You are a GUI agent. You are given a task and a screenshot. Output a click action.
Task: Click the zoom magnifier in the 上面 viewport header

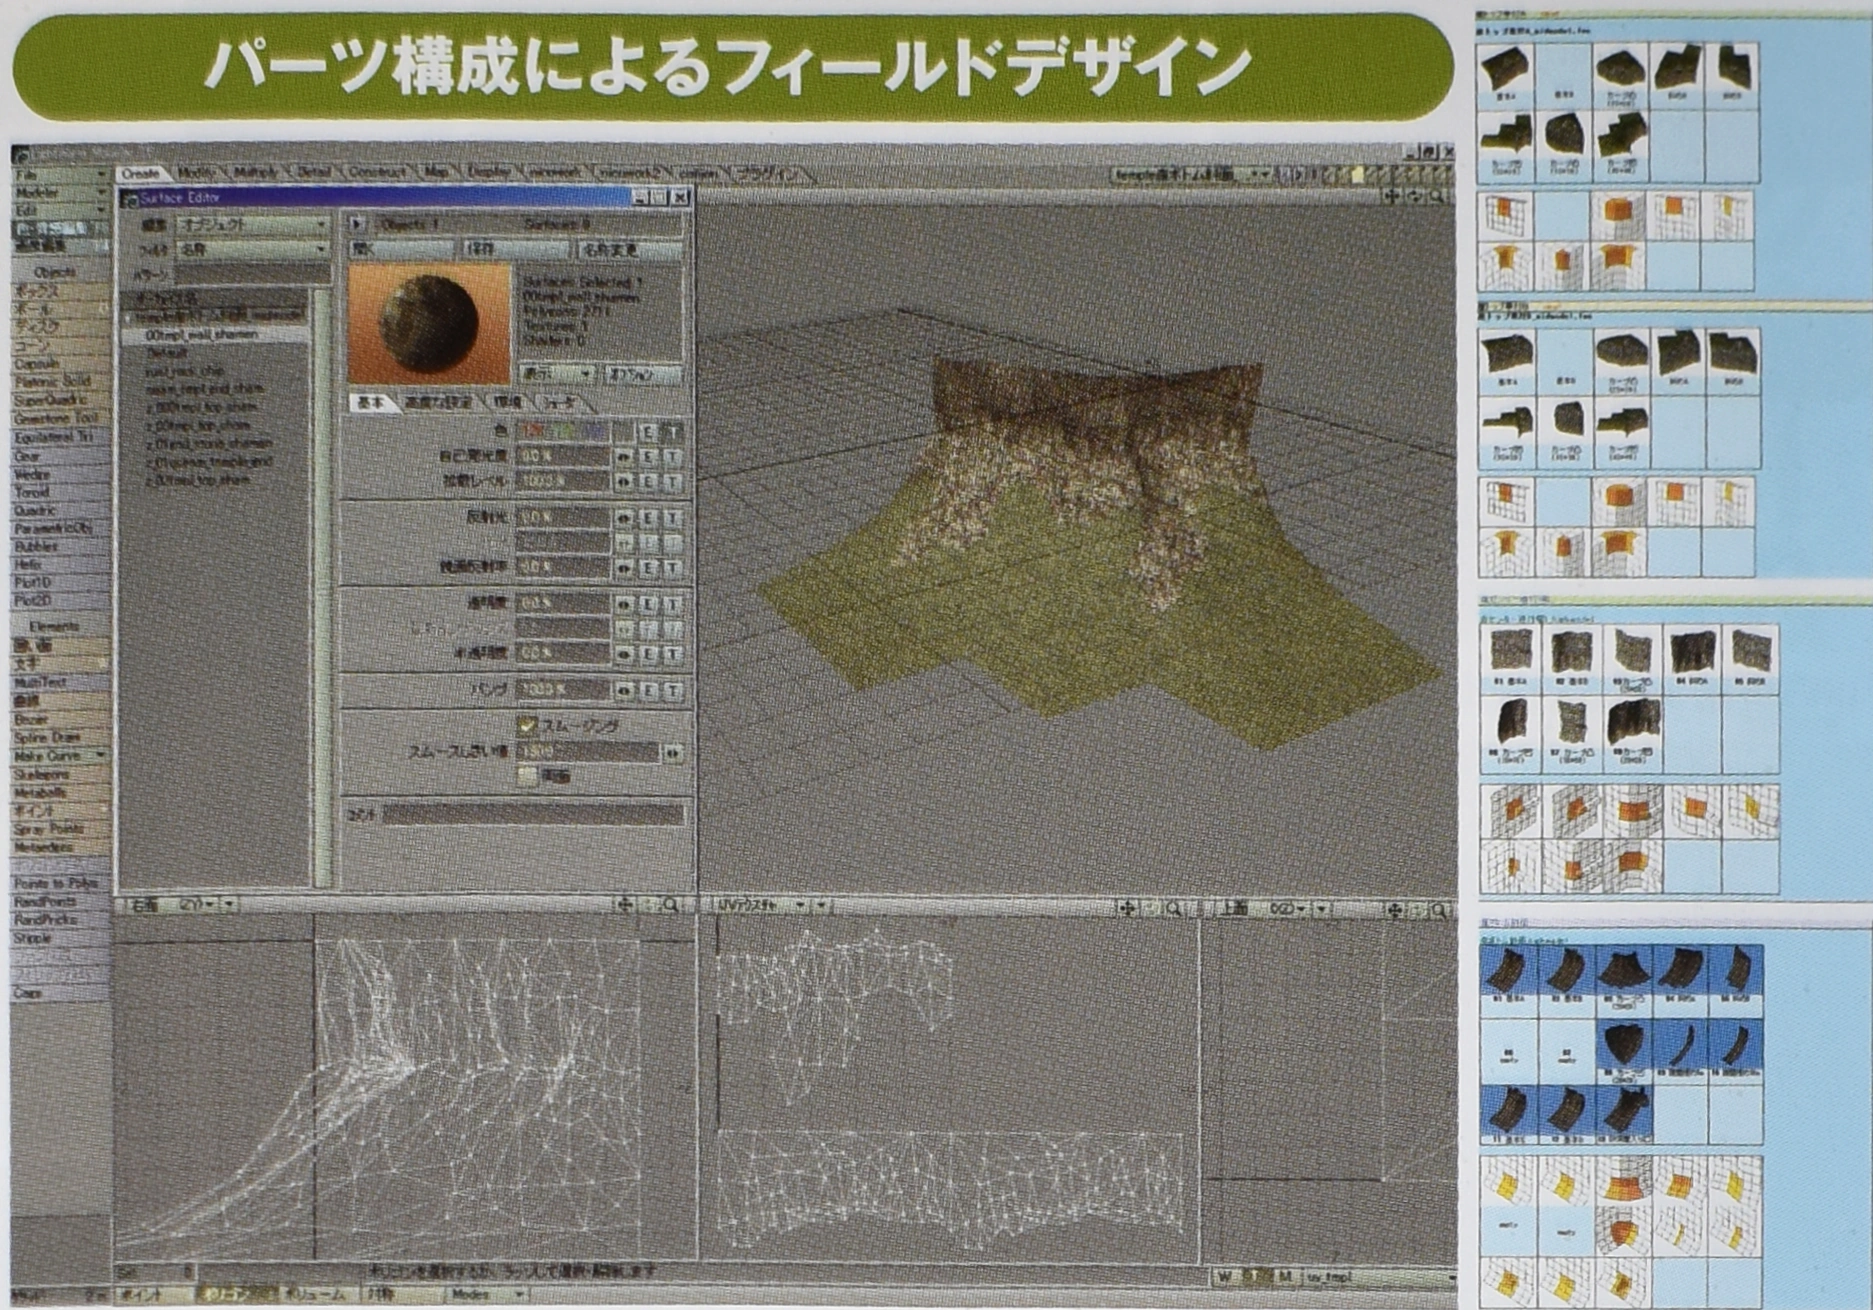pyautogui.click(x=1439, y=910)
